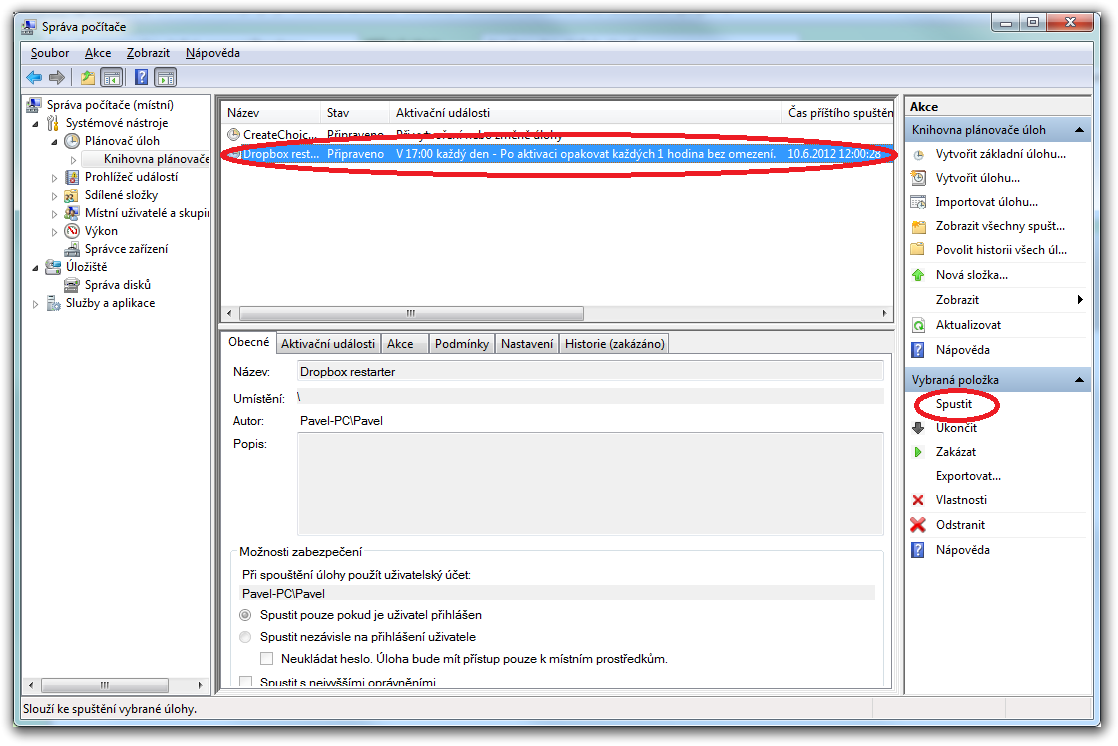Screen dimensions: 1118x746
Task: Click the Plánovač úloh clock icon
Action: click(72, 140)
